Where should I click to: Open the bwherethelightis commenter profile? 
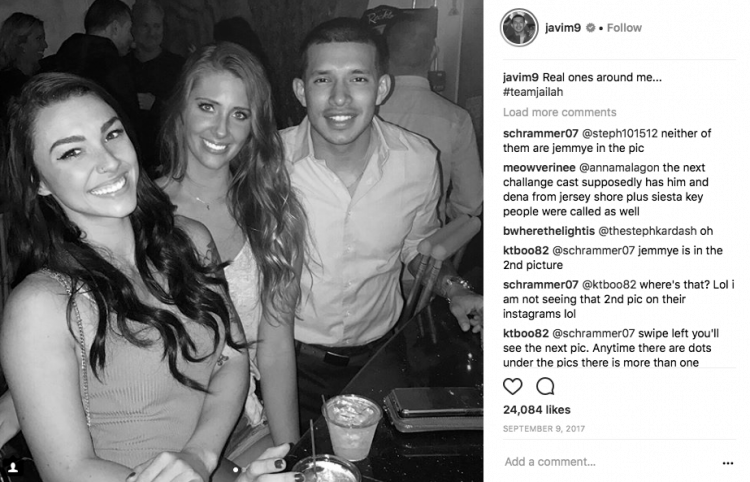pos(549,231)
